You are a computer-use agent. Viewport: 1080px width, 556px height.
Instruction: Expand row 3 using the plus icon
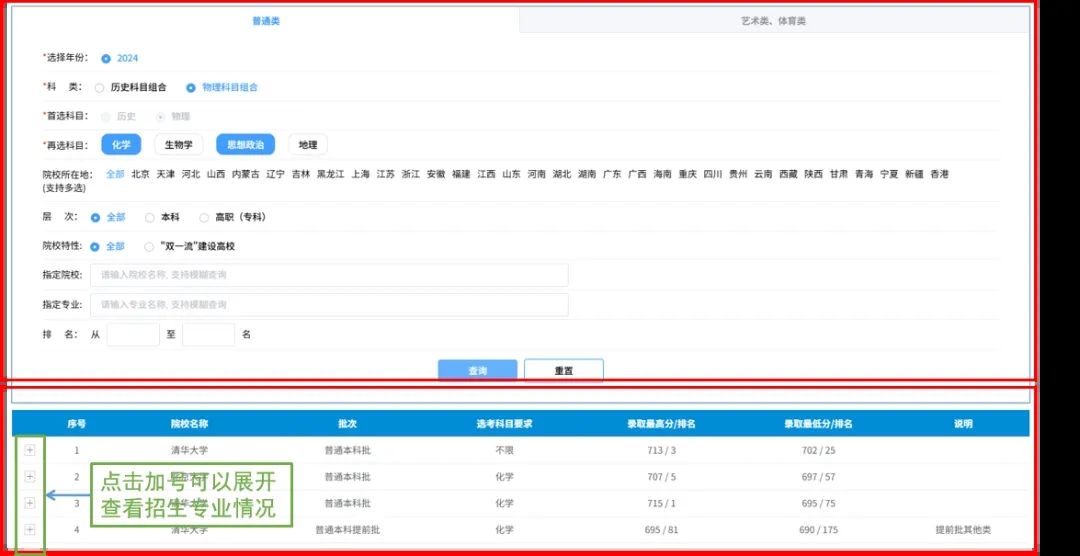pyautogui.click(x=30, y=502)
